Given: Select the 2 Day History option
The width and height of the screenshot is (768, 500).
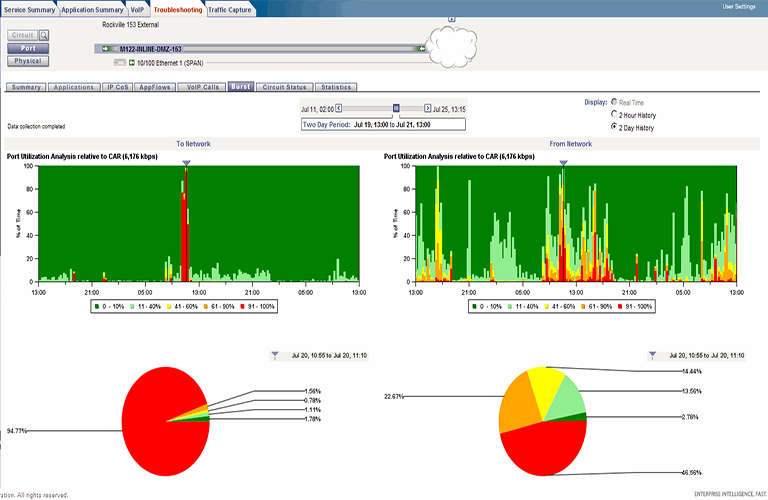Looking at the screenshot, I should click(613, 128).
